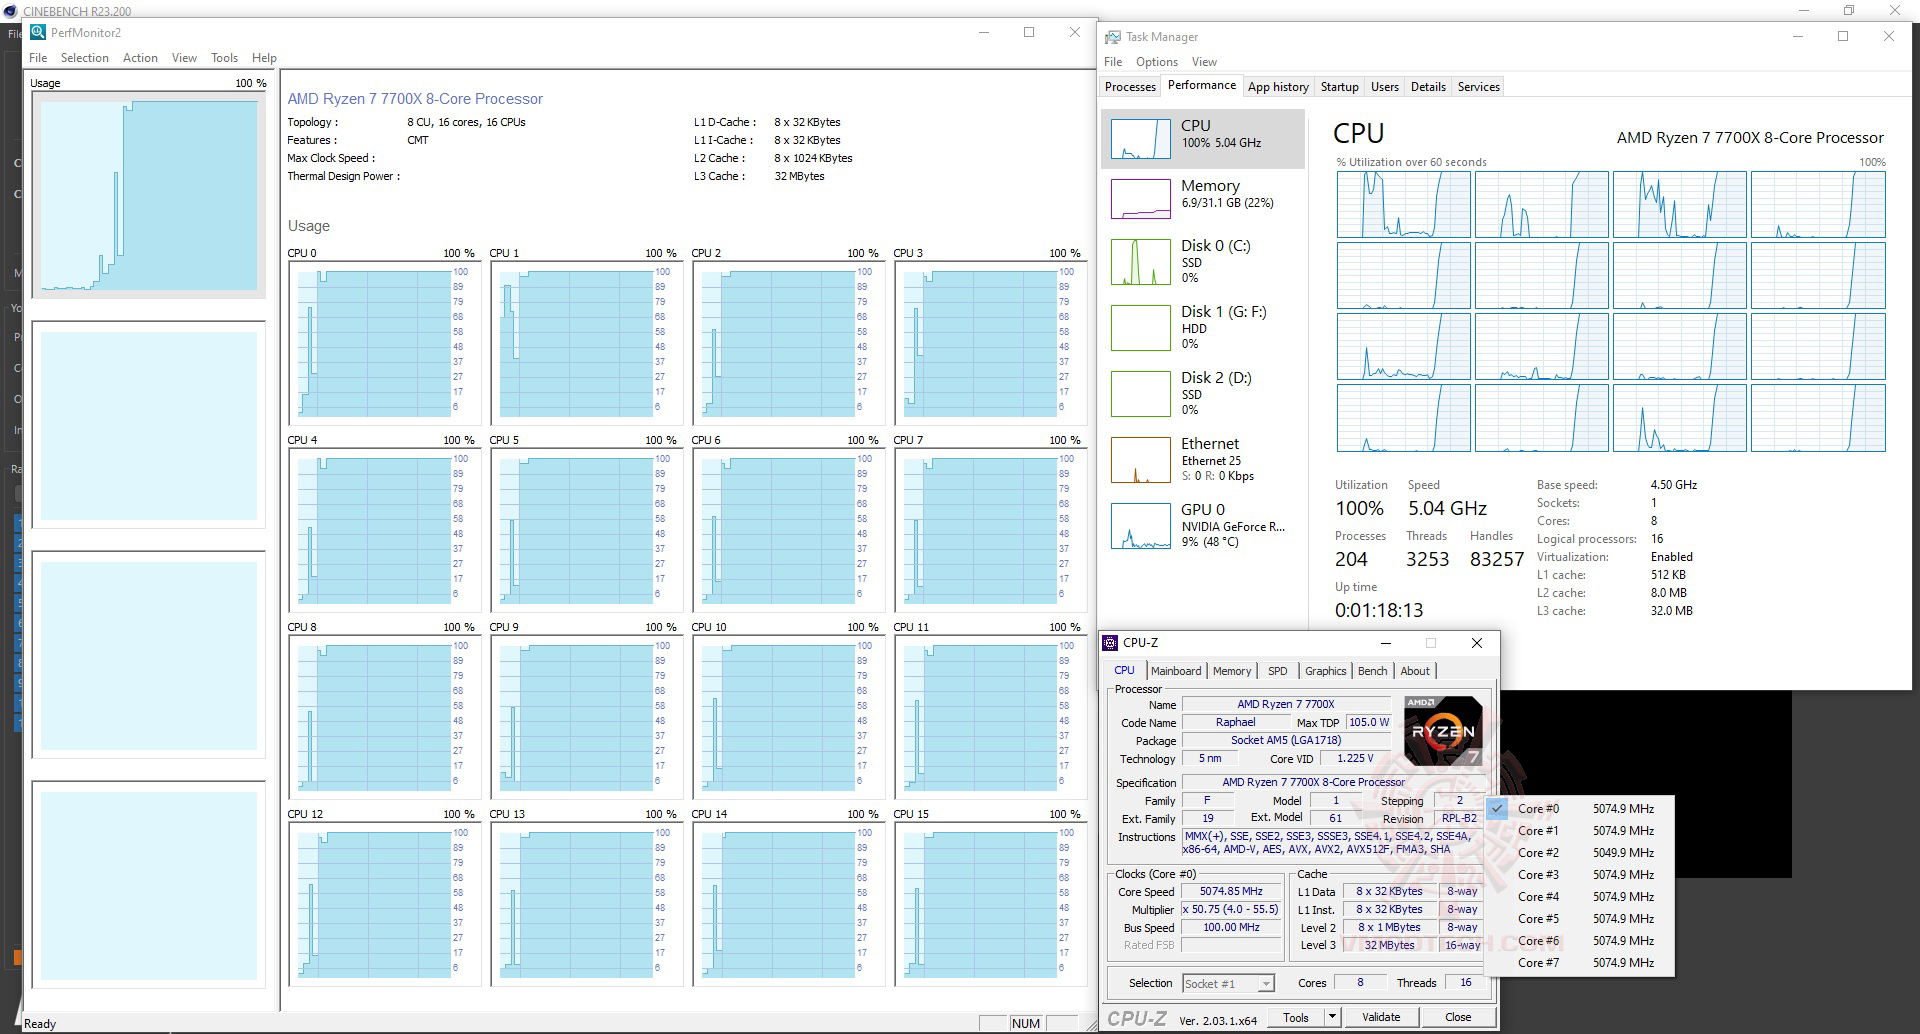
Task: Select the Memory mini graph in Task Manager
Action: (x=1140, y=199)
